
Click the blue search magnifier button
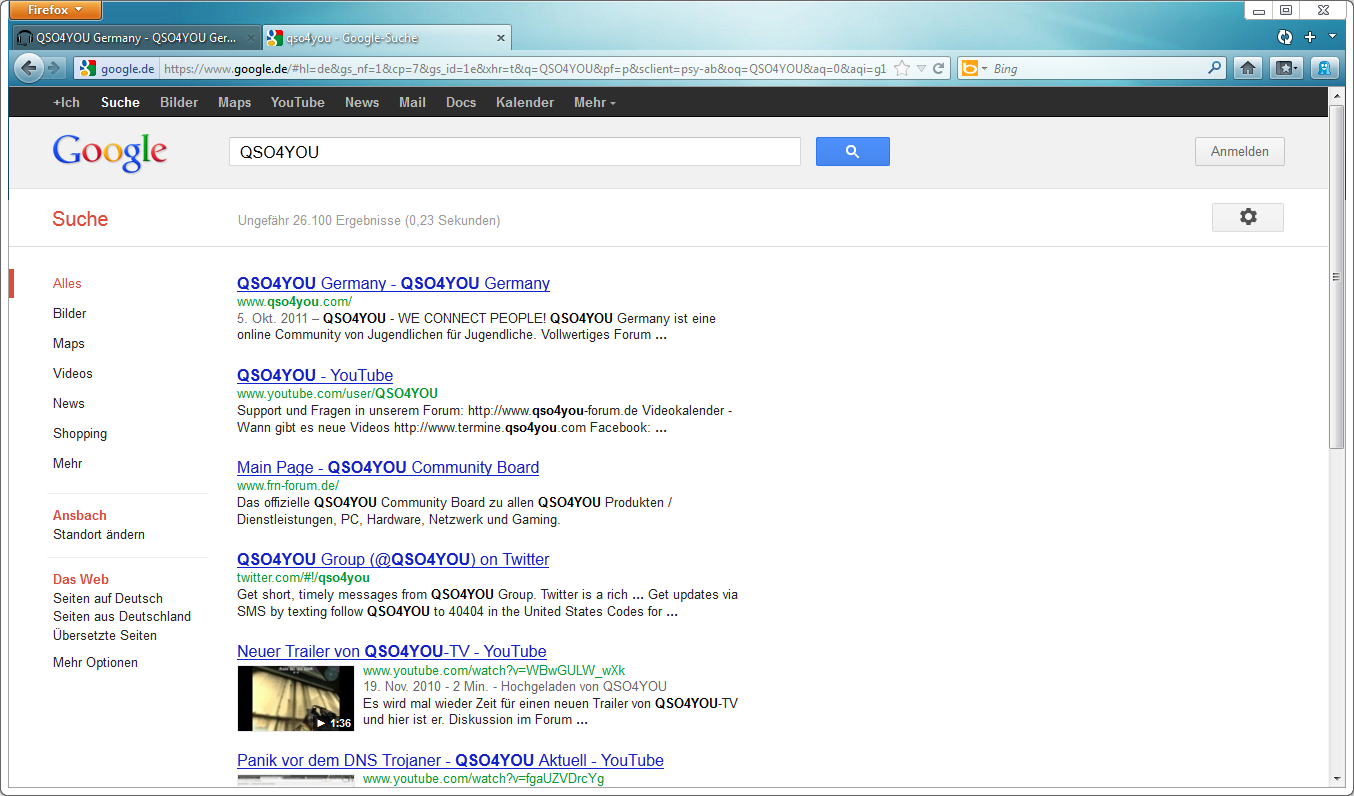[852, 152]
